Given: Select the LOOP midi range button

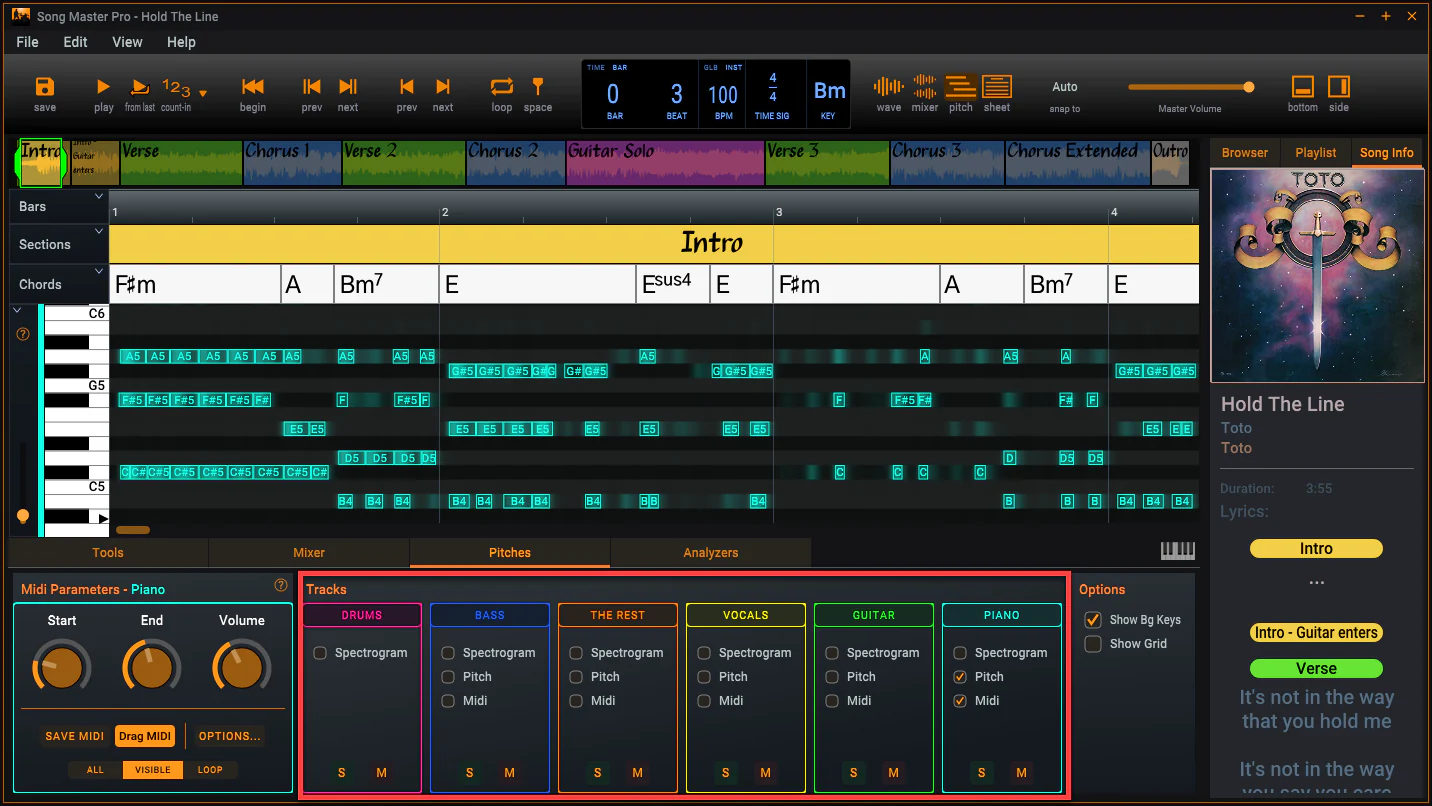Looking at the screenshot, I should [210, 770].
